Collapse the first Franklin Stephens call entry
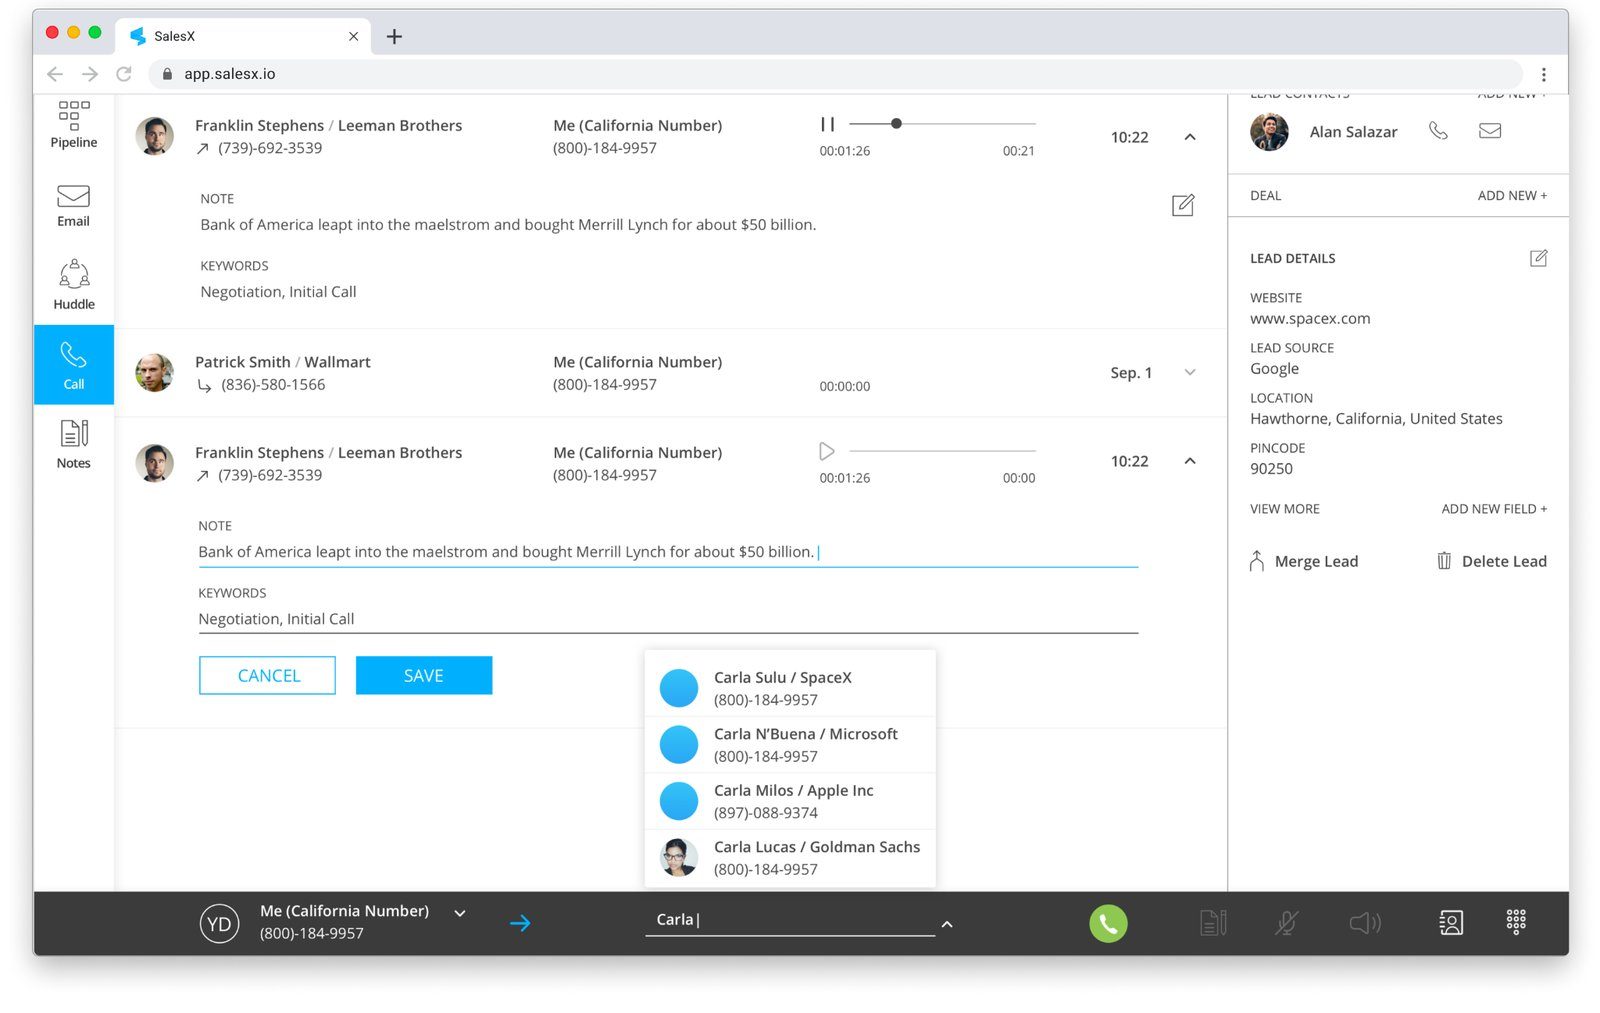This screenshot has height=1013, width=1600. point(1189,137)
